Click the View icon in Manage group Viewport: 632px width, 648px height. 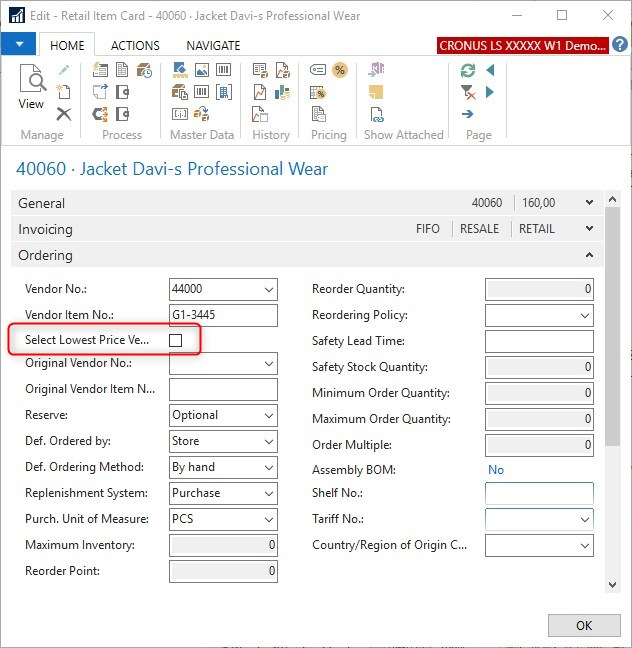[x=31, y=87]
